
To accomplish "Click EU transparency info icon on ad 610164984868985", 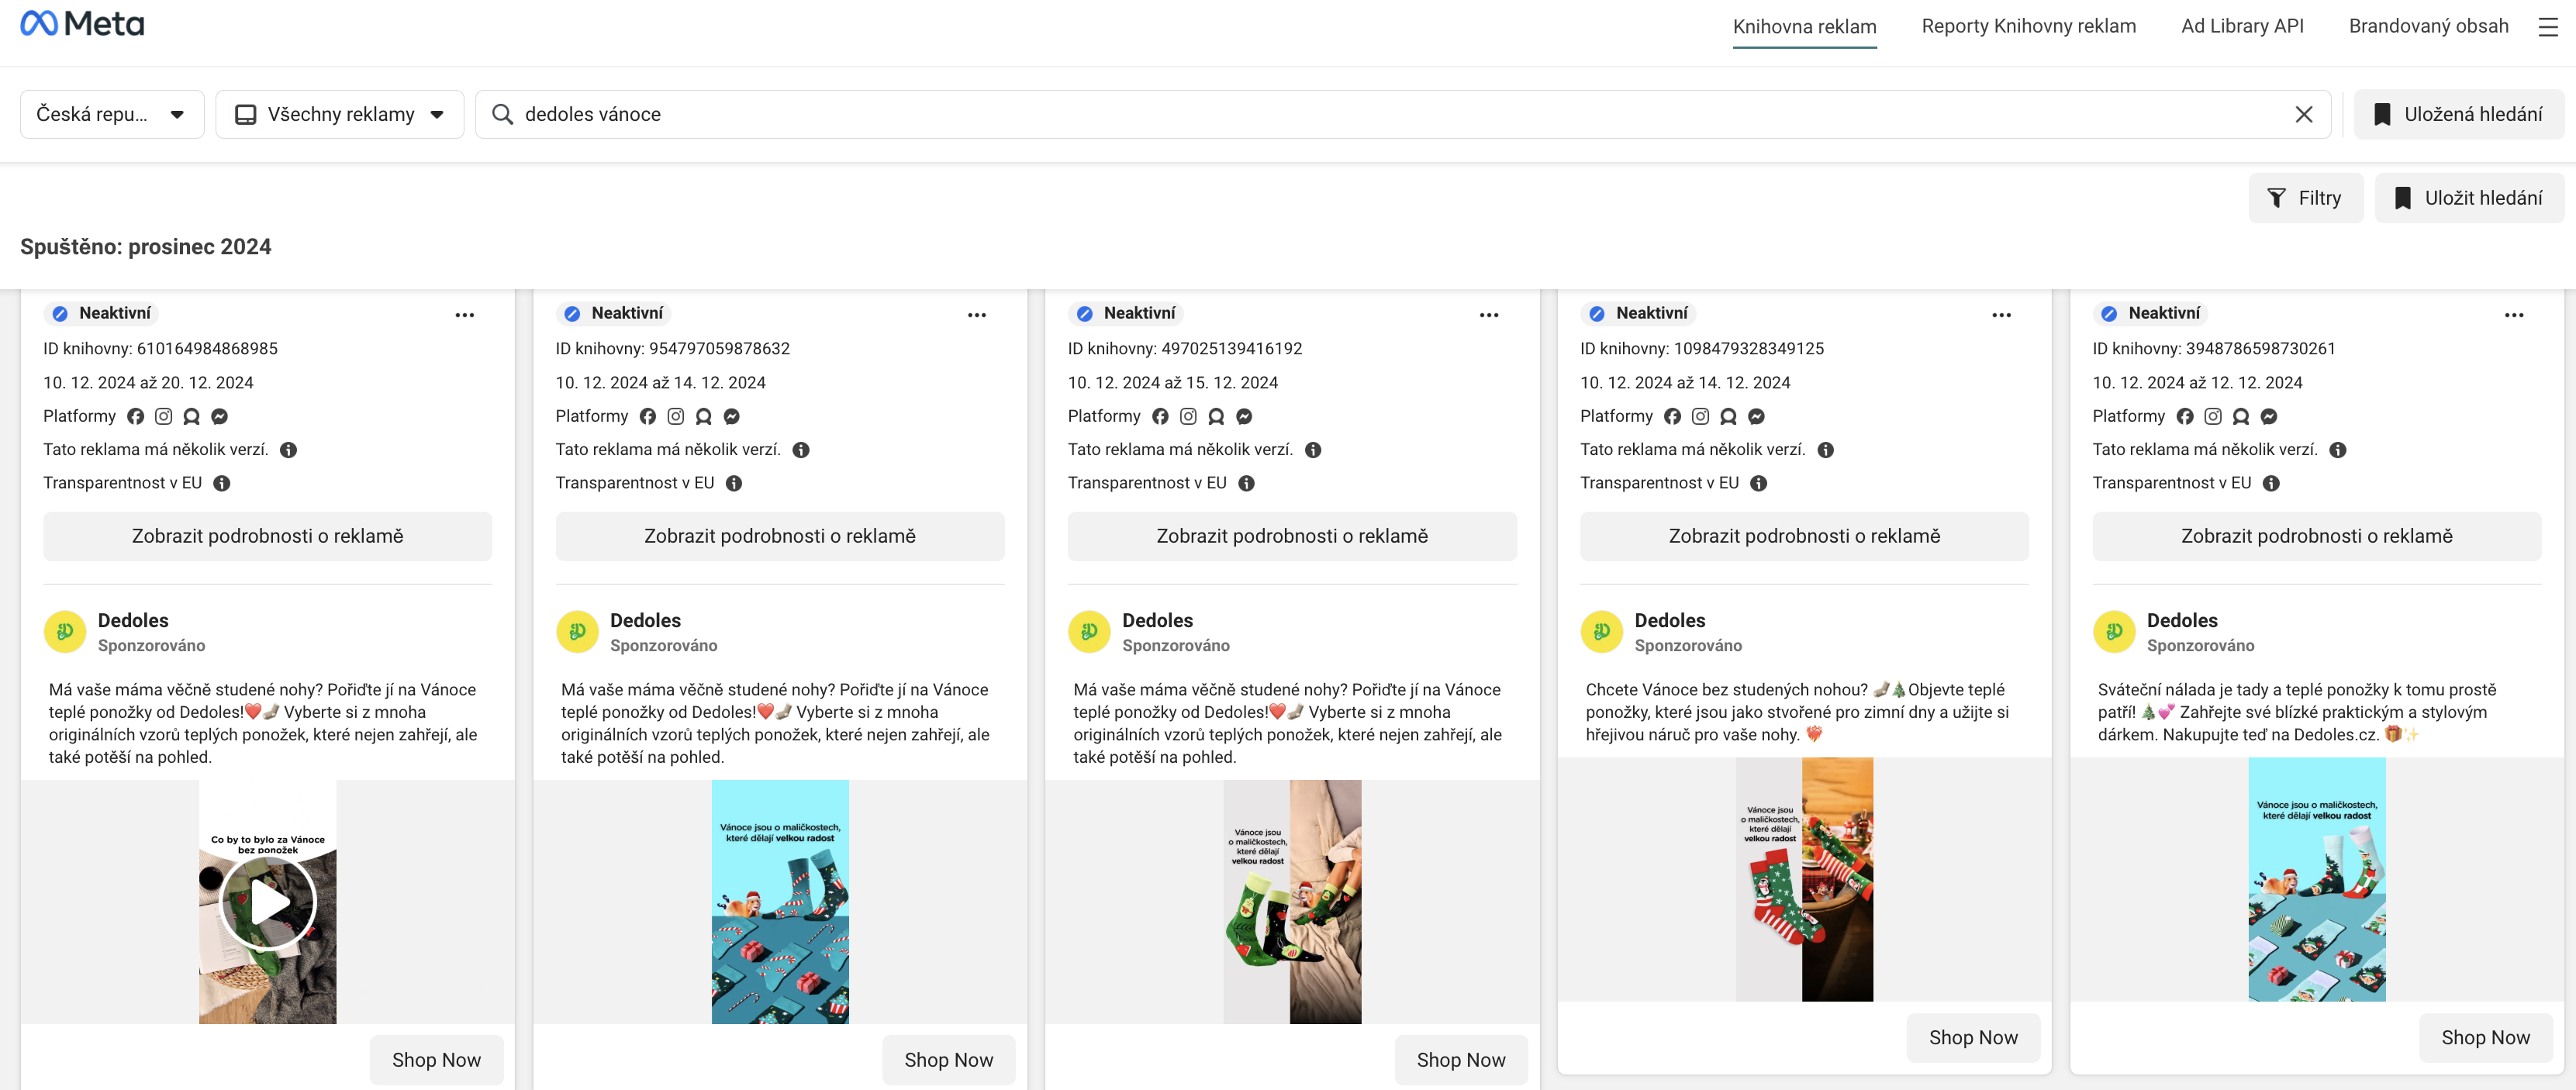I will pyautogui.click(x=222, y=483).
